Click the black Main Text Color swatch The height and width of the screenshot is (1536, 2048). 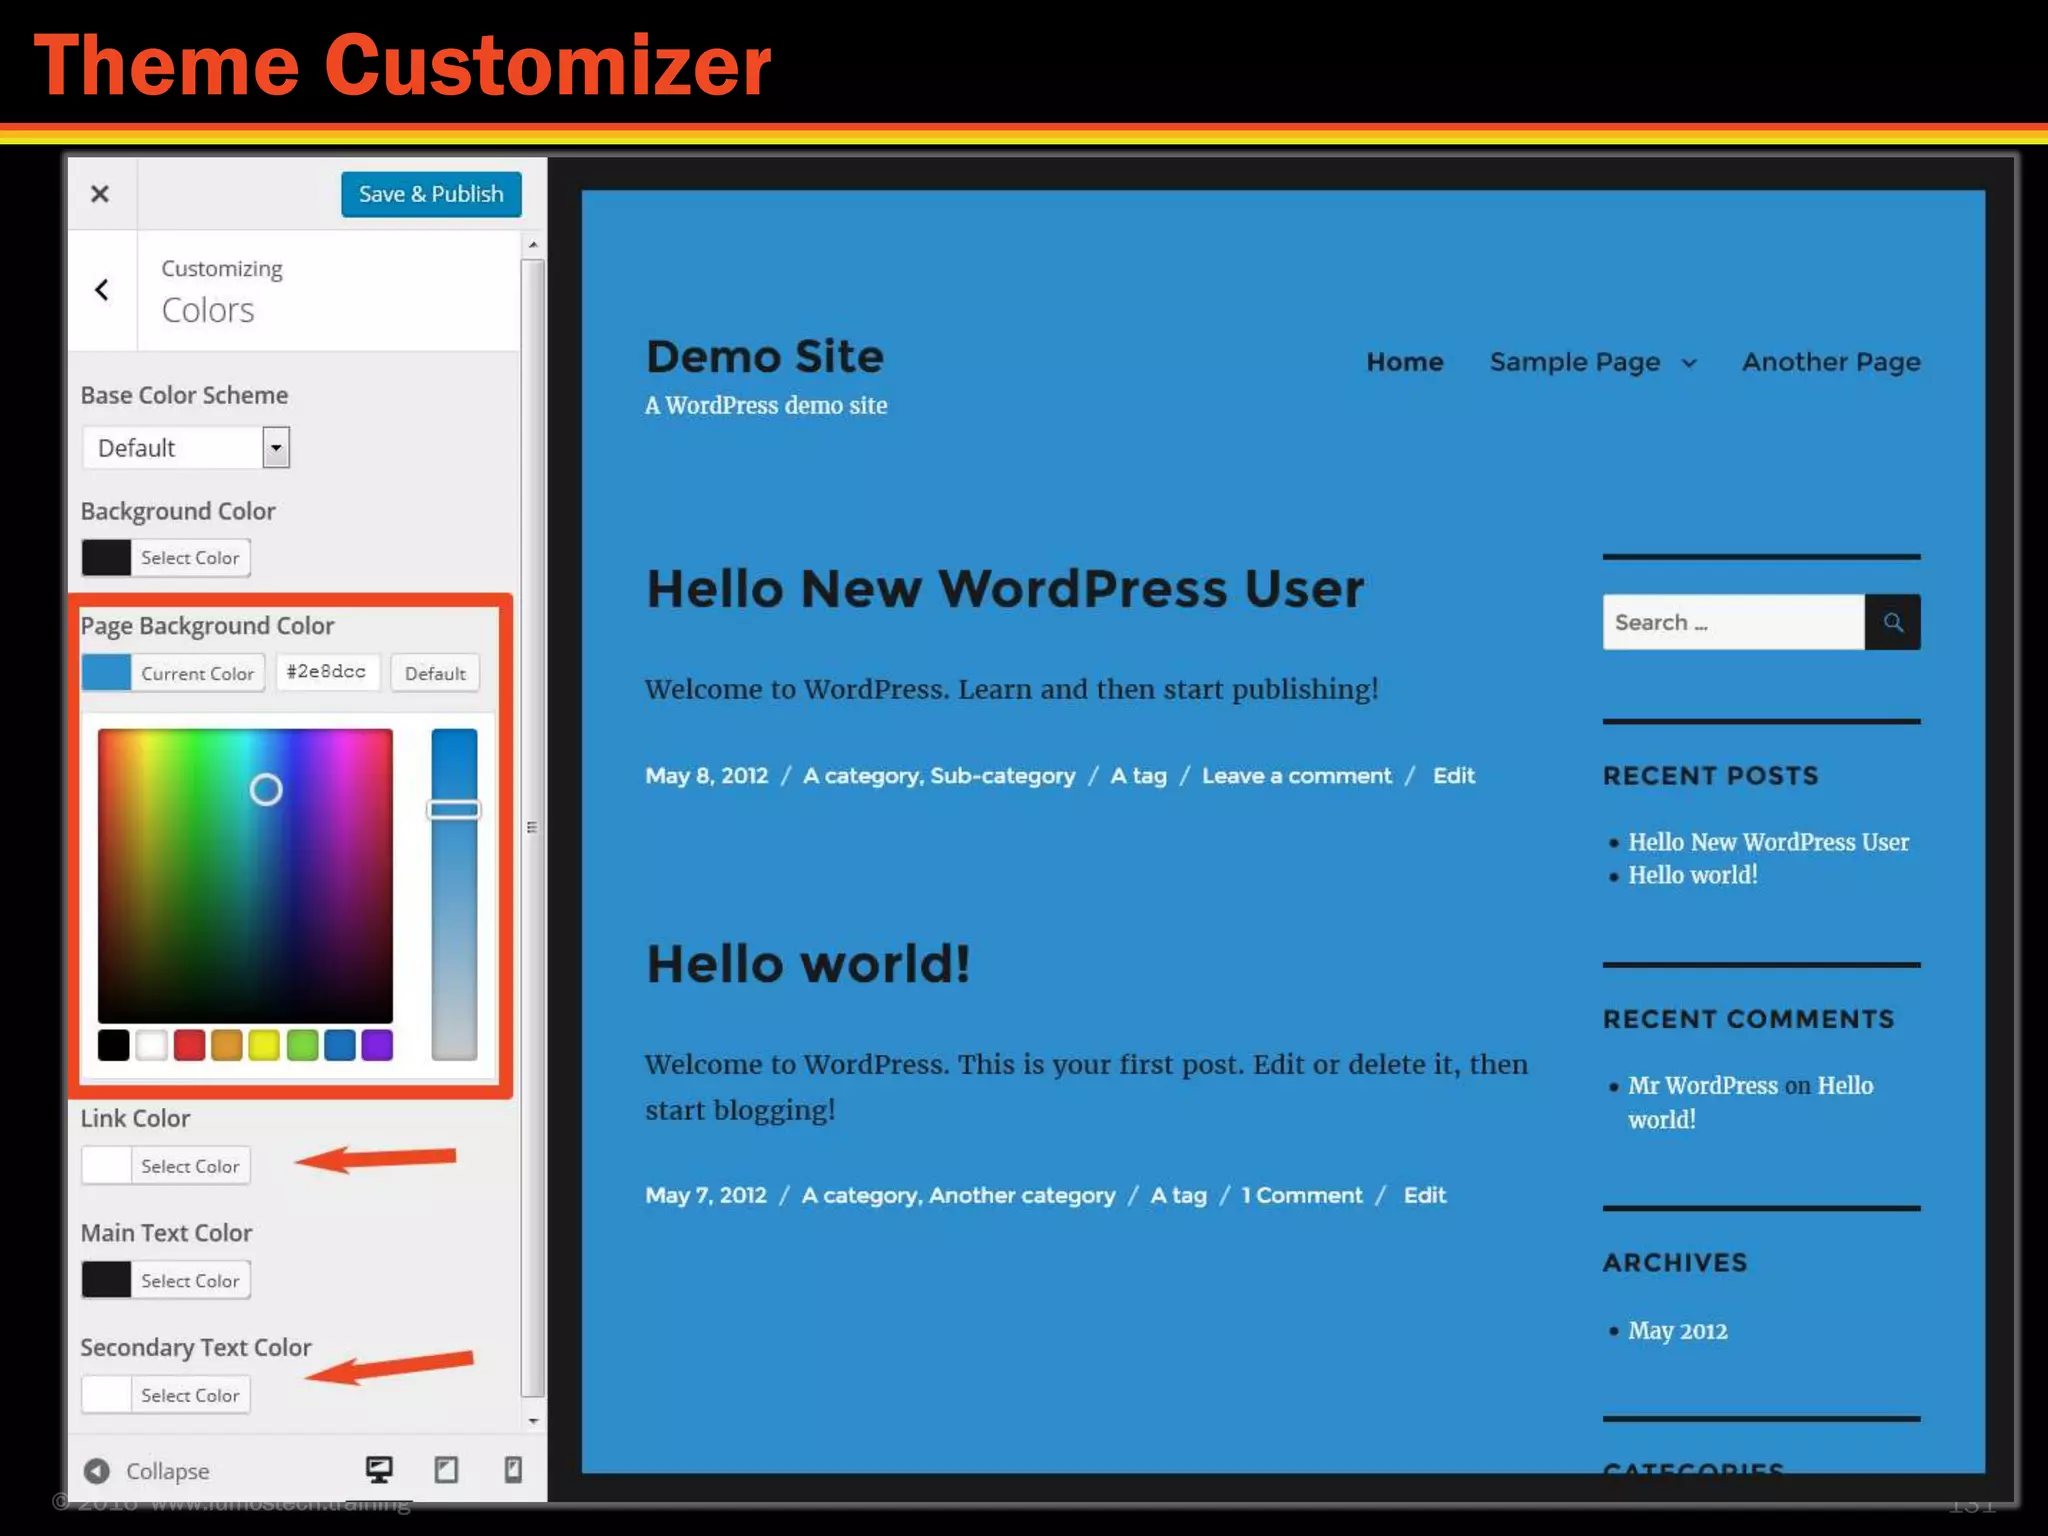pos(106,1281)
